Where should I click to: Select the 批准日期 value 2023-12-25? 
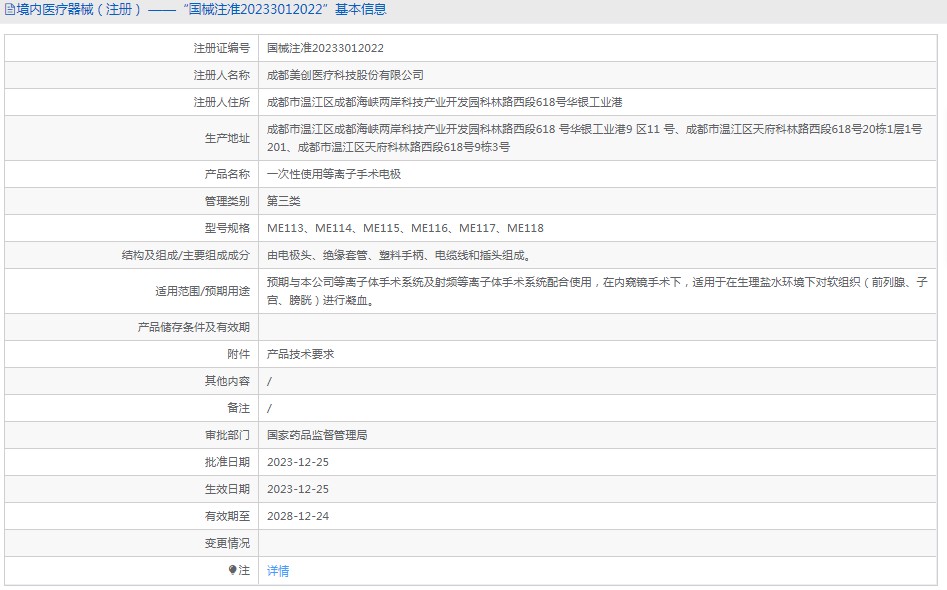(298, 463)
